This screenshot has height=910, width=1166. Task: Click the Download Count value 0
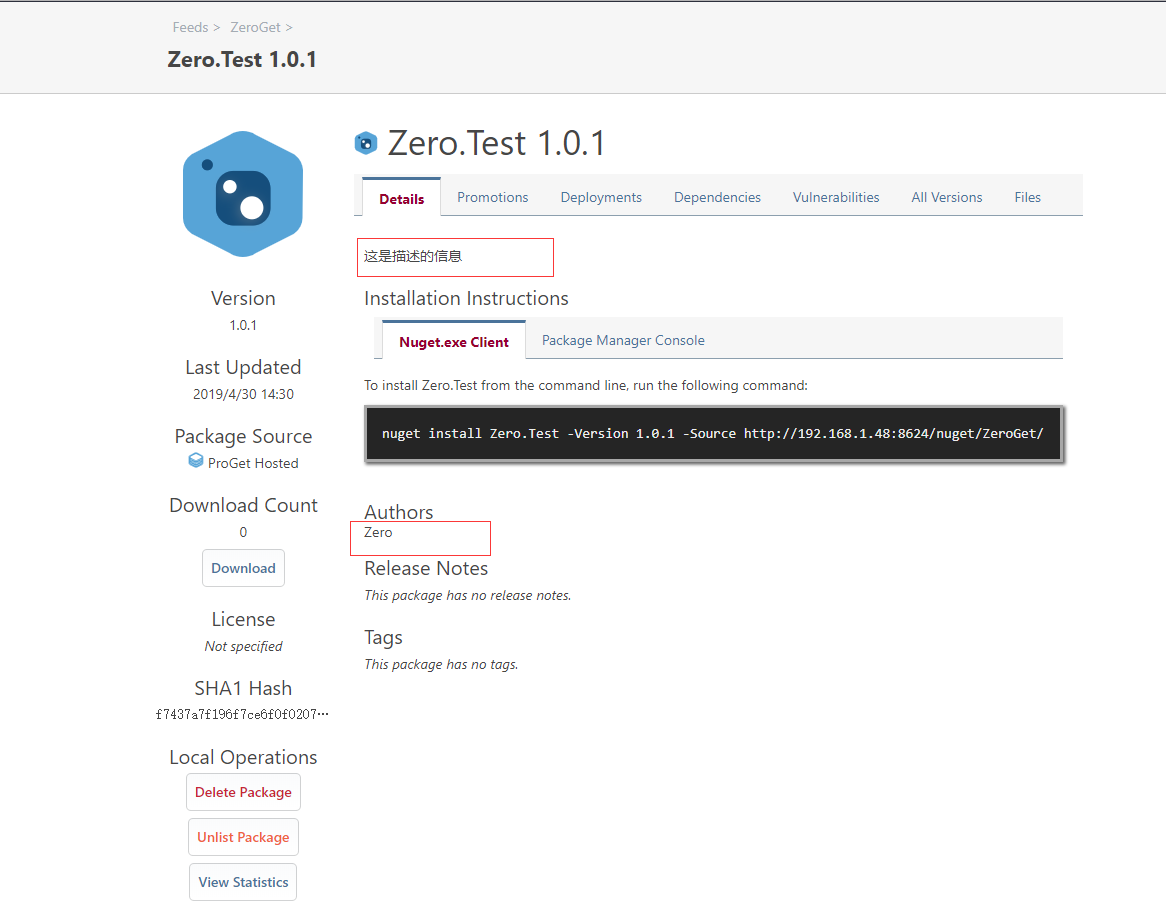point(243,532)
